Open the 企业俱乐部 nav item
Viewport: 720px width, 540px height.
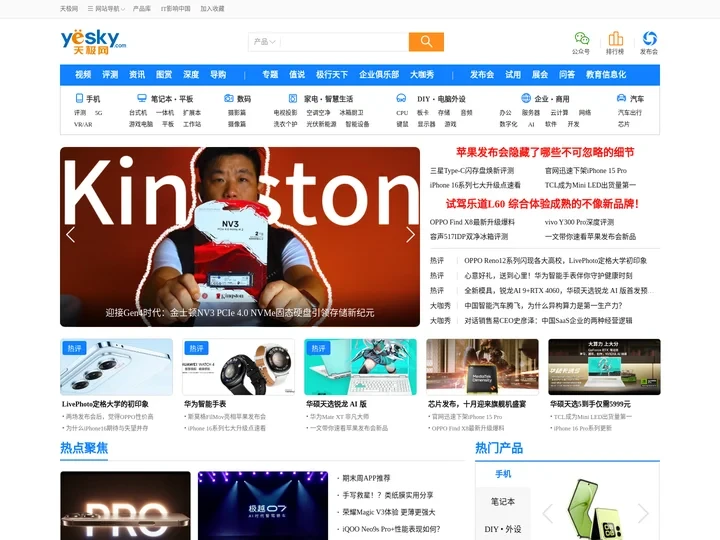tap(379, 74)
